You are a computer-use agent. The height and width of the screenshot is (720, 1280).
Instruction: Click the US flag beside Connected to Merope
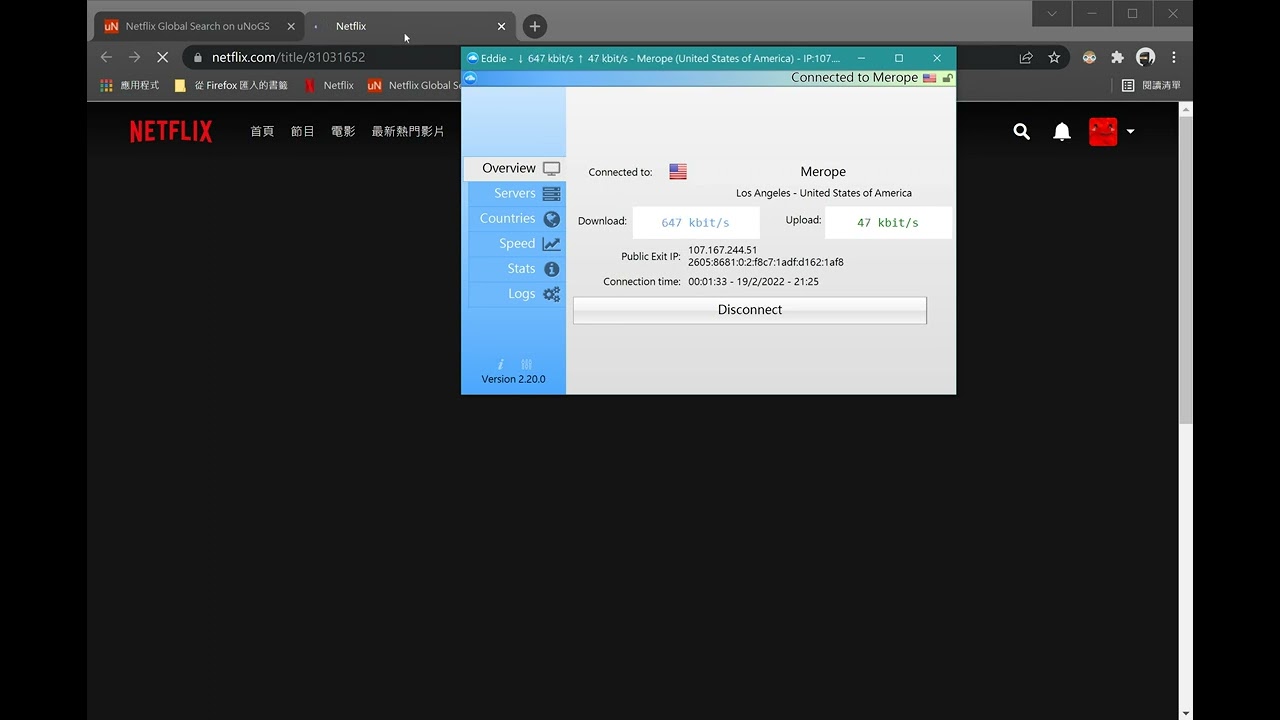point(930,78)
